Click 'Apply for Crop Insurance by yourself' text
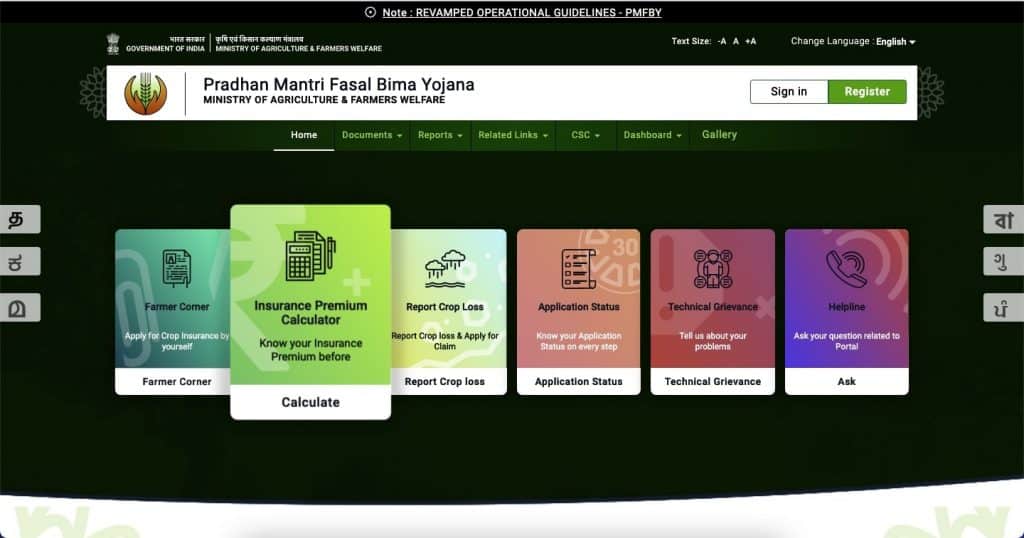This screenshot has height=538, width=1024. 177,341
